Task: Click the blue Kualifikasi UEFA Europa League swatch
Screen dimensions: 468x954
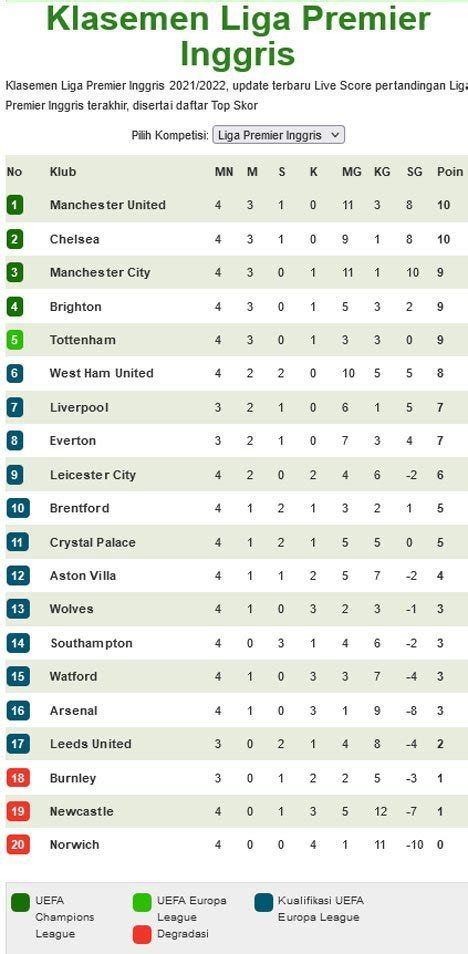Action: click(x=264, y=903)
